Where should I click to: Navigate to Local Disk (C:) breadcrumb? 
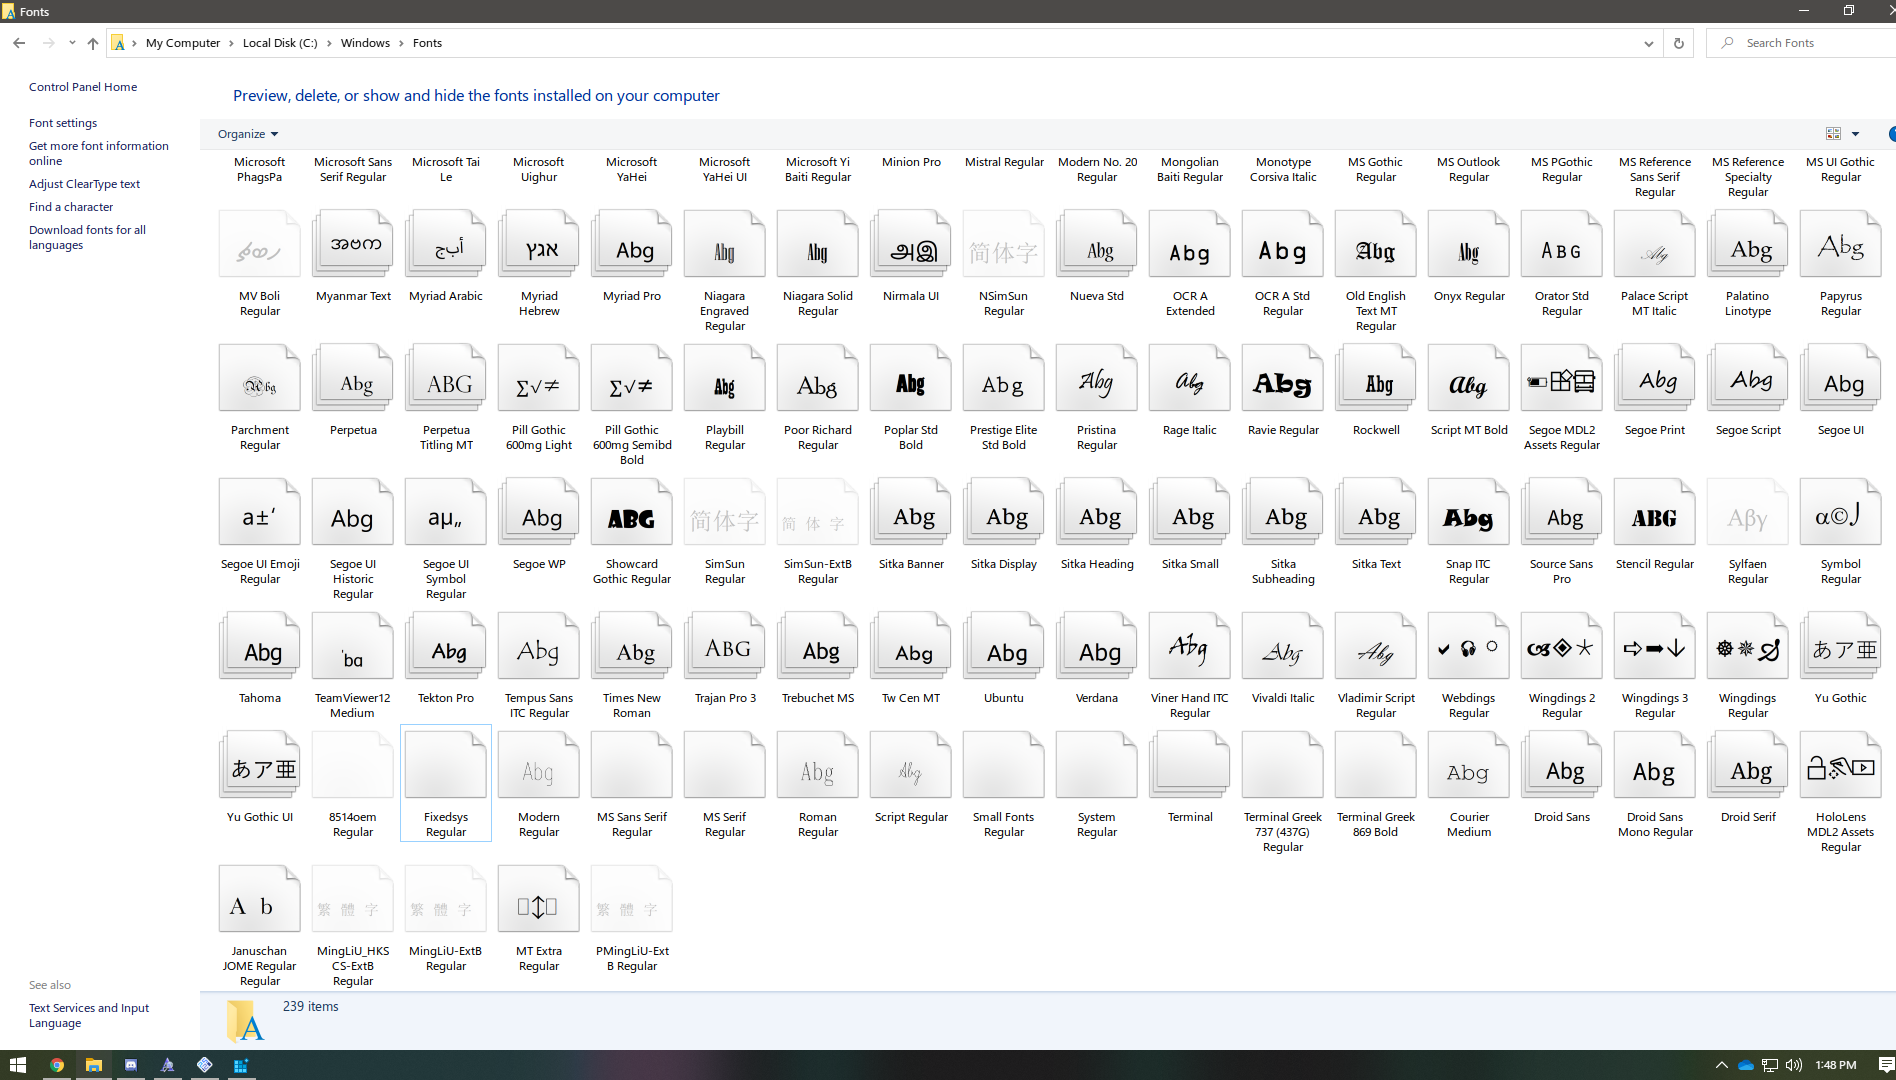point(280,43)
